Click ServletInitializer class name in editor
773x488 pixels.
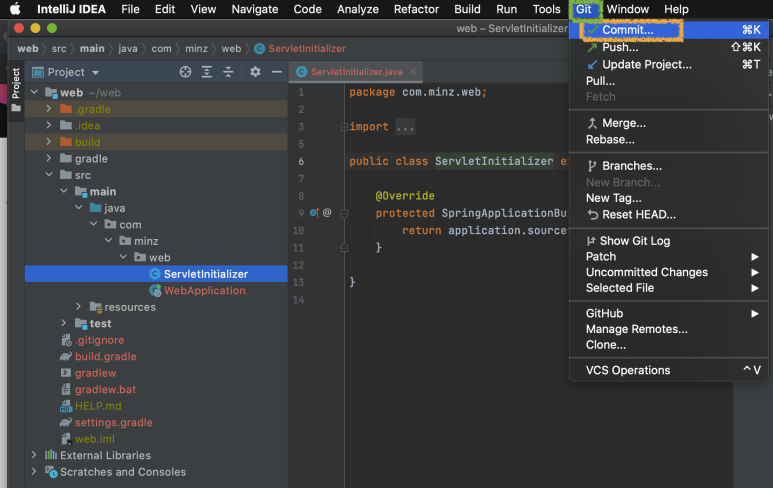[x=494, y=161]
